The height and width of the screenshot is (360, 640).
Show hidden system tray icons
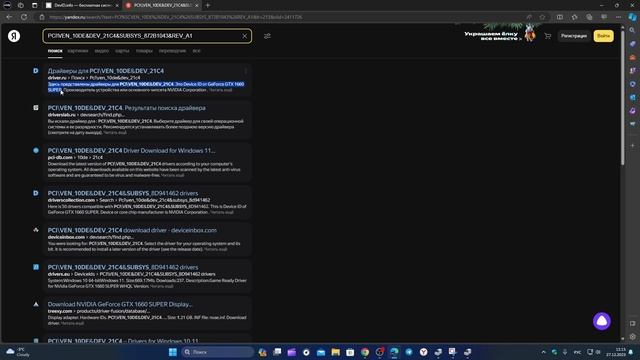point(543,352)
